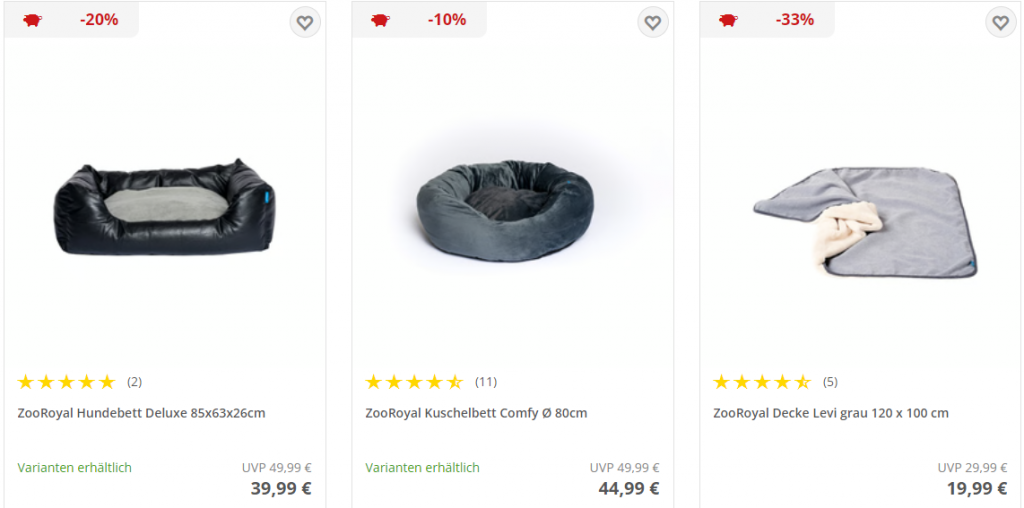The image size is (1024, 508).
Task: Favorite the Kuschelbett Comfy with heart icon
Action: coord(653,23)
